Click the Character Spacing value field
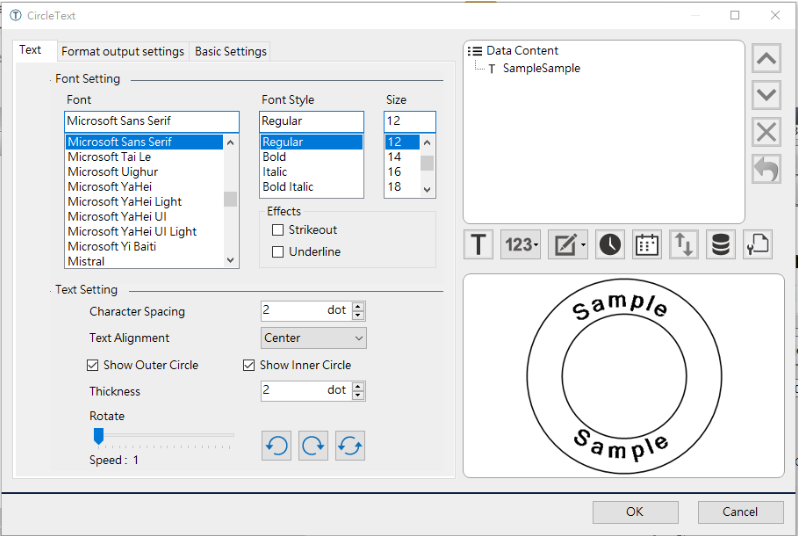This screenshot has width=798, height=536. click(x=306, y=311)
